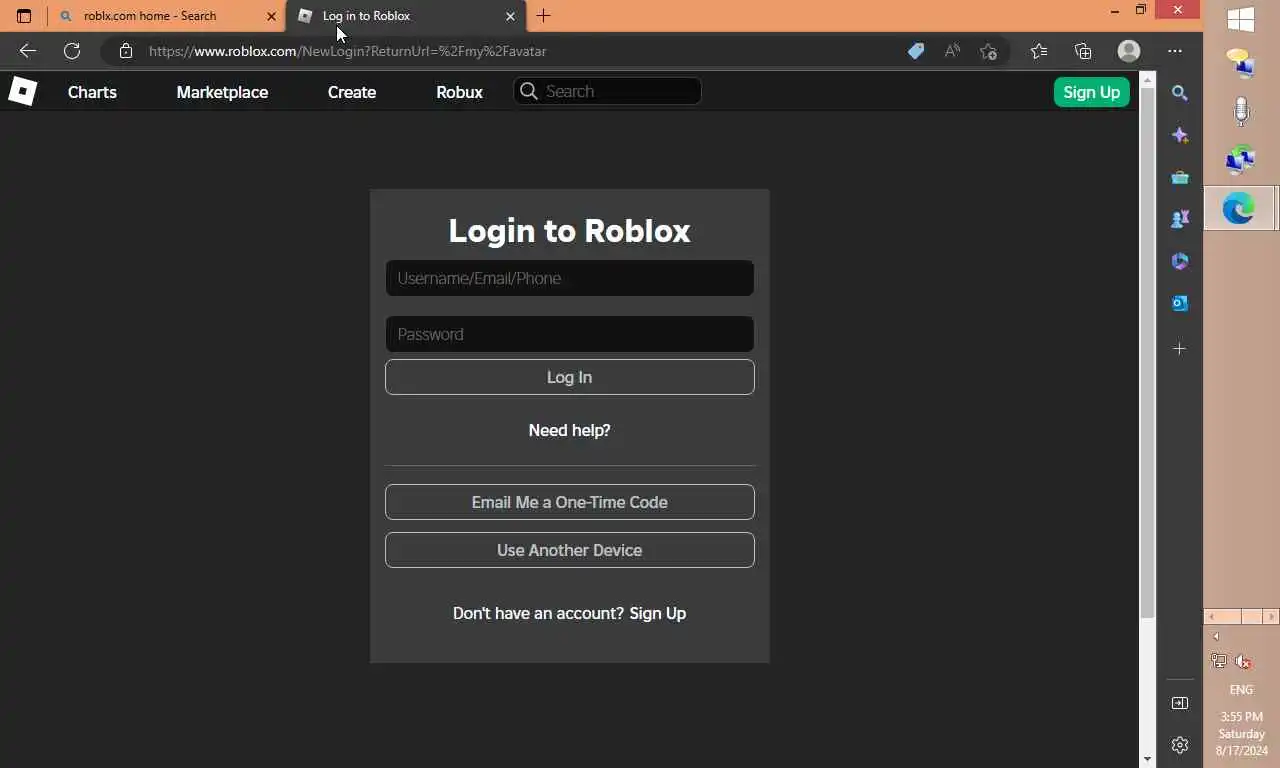This screenshot has height=768, width=1280.
Task: Go back using the browser back arrow
Action: point(27,51)
